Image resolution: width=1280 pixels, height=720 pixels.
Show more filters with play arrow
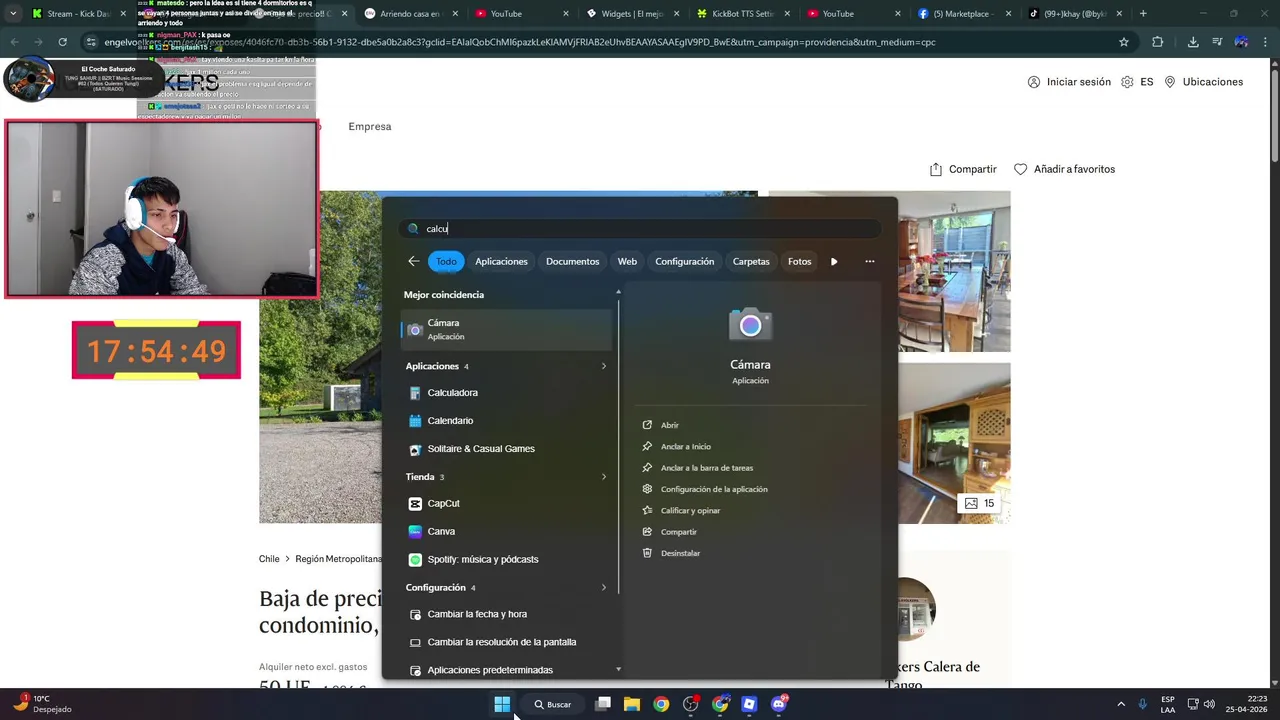(834, 262)
